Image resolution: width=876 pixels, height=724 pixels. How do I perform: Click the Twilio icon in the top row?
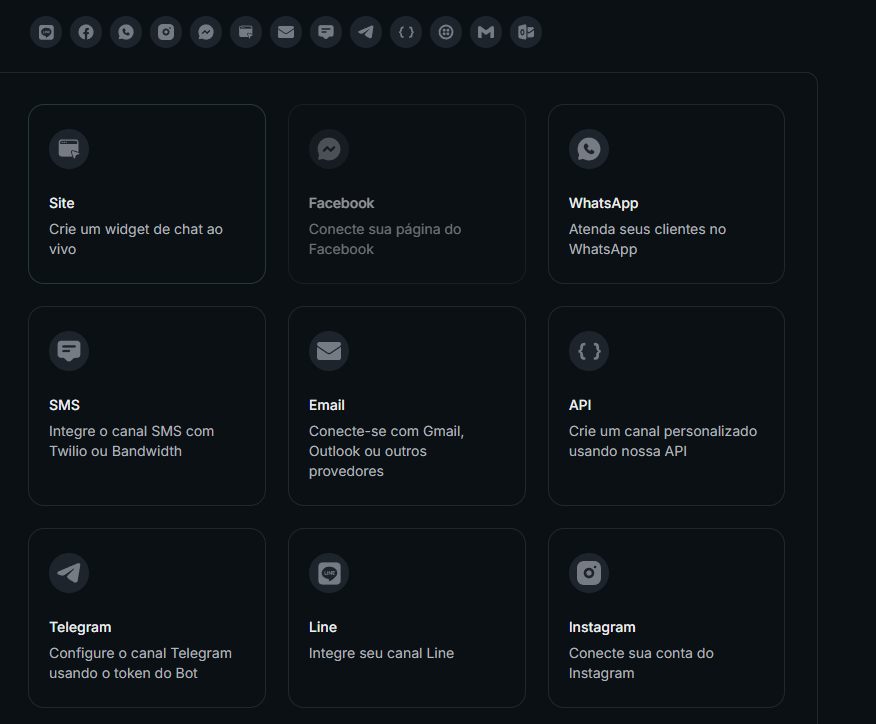tap(446, 32)
